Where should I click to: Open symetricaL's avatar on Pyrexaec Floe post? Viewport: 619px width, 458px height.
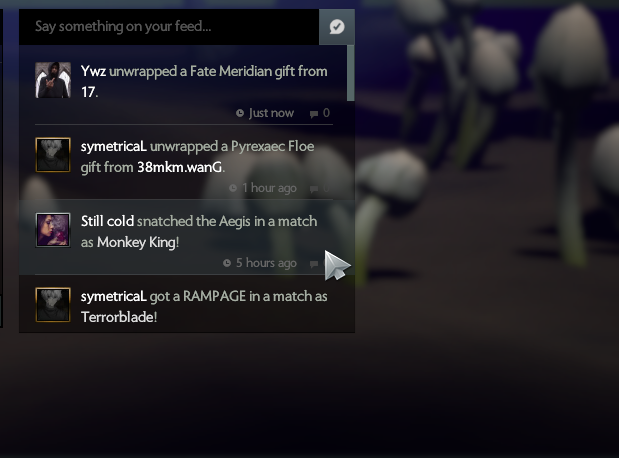[53, 155]
